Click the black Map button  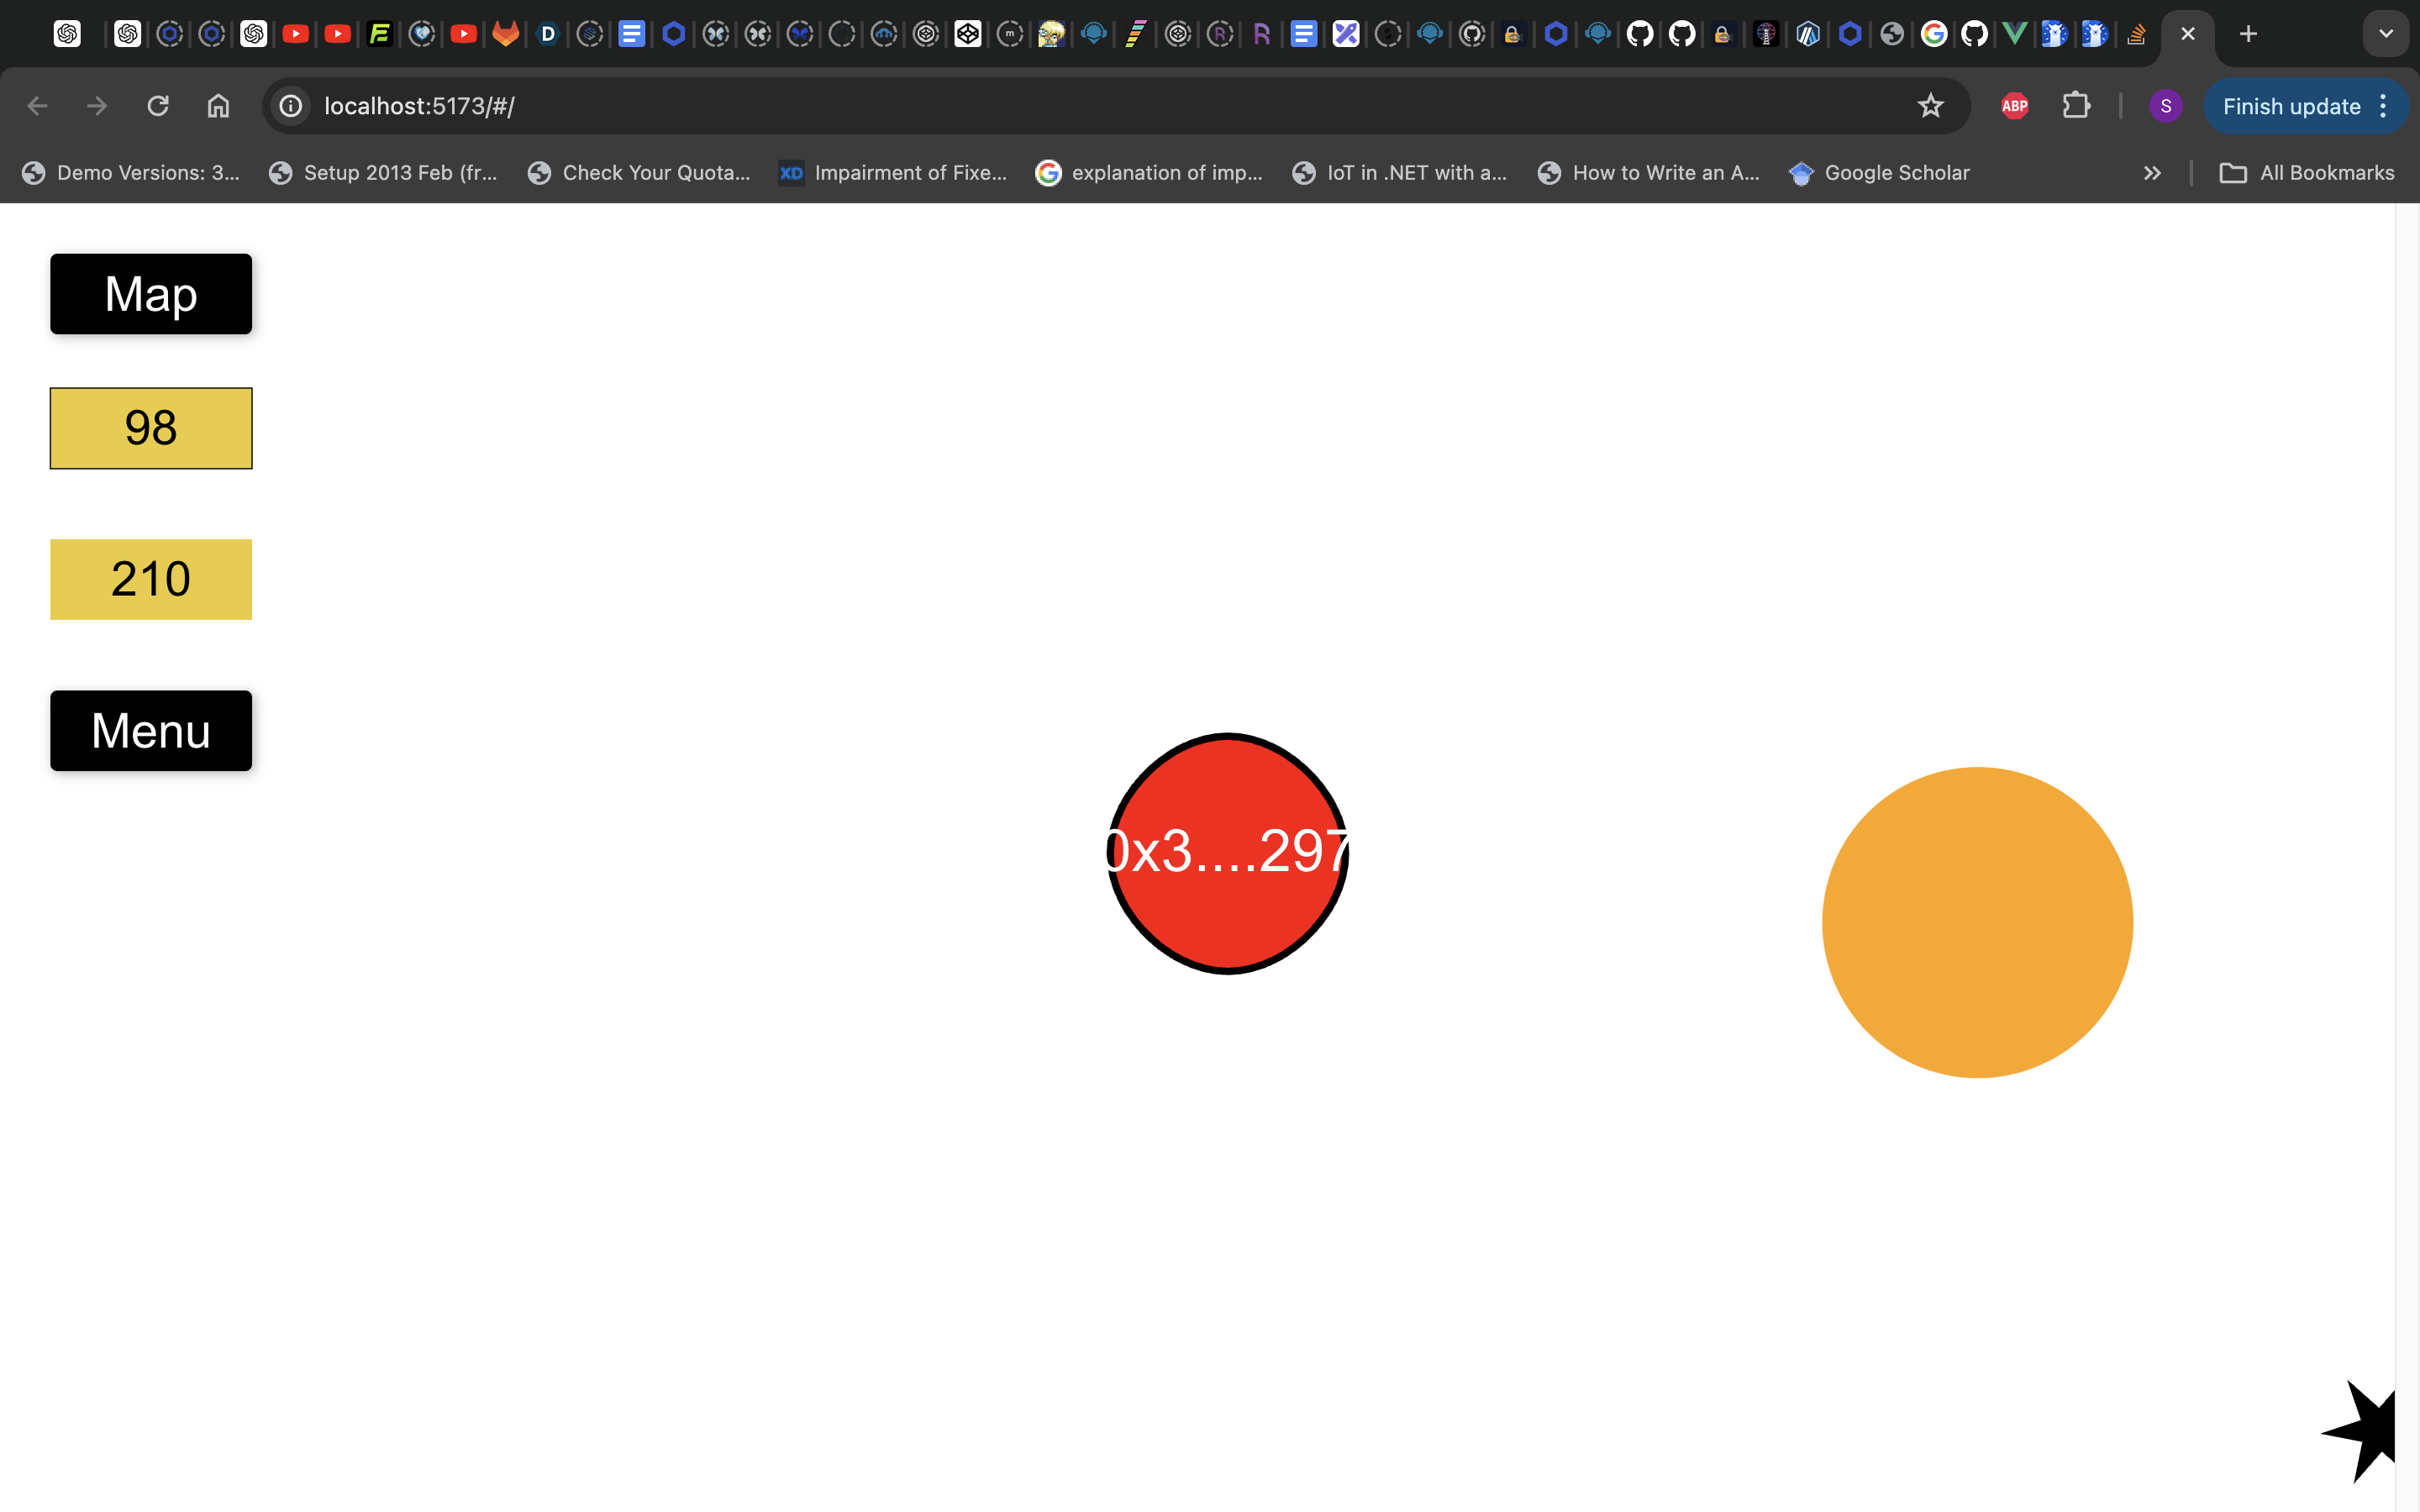click(151, 294)
